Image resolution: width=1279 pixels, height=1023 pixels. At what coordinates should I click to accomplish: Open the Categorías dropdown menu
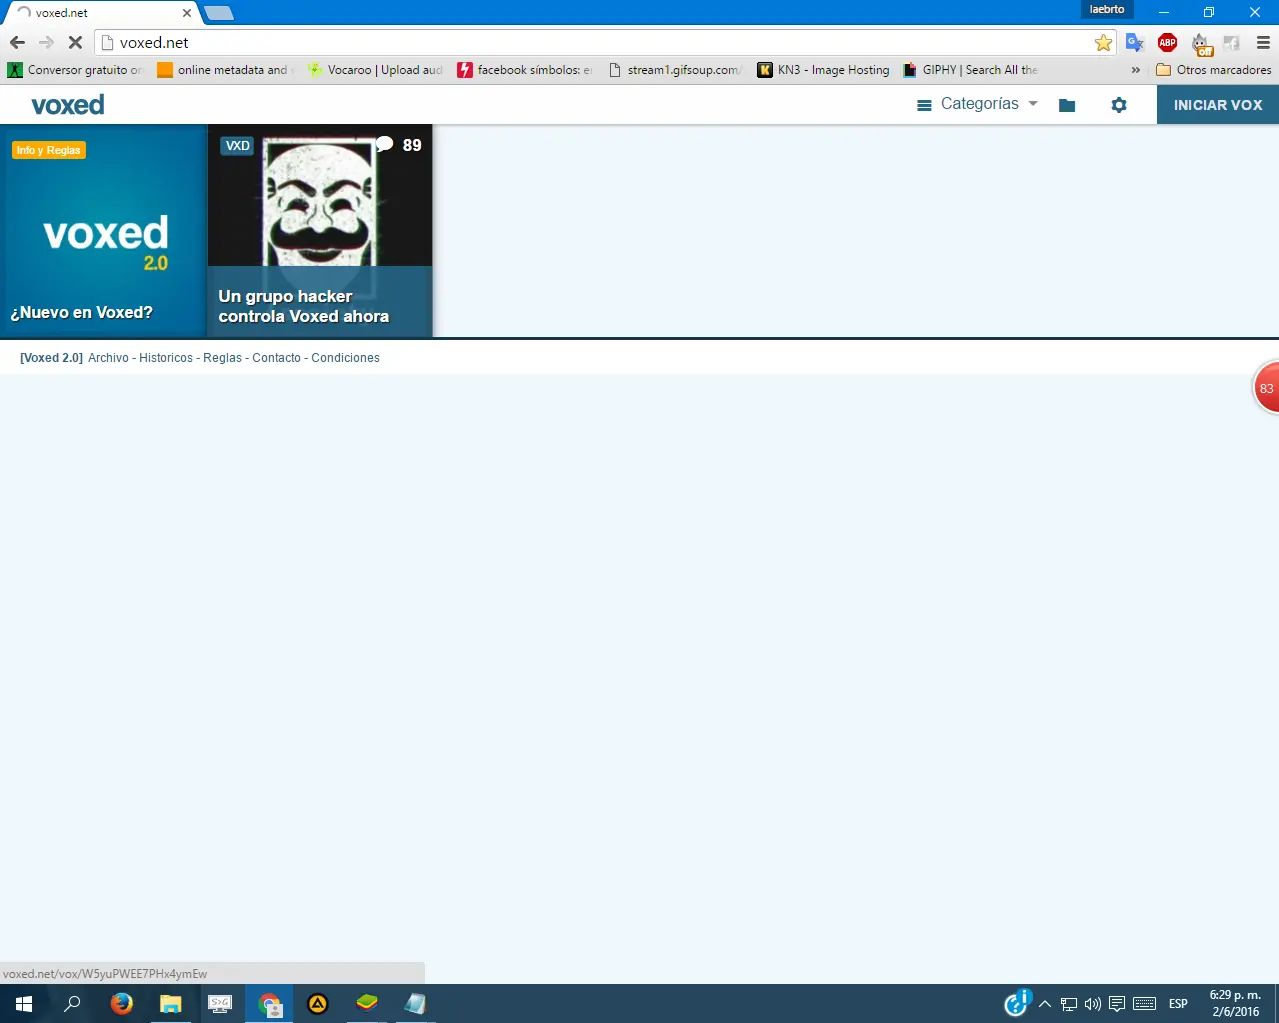(x=978, y=104)
